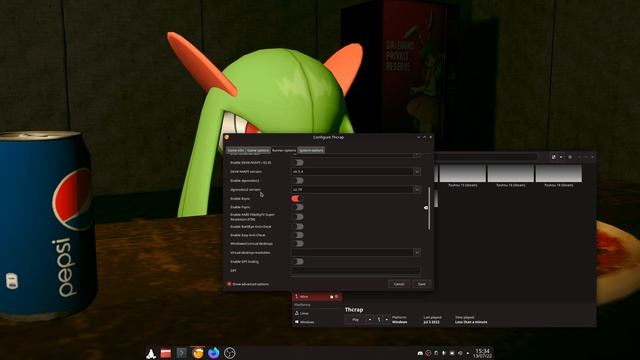Click the Play button for Thcrap
640x360 pixels.
pyautogui.click(x=356, y=320)
